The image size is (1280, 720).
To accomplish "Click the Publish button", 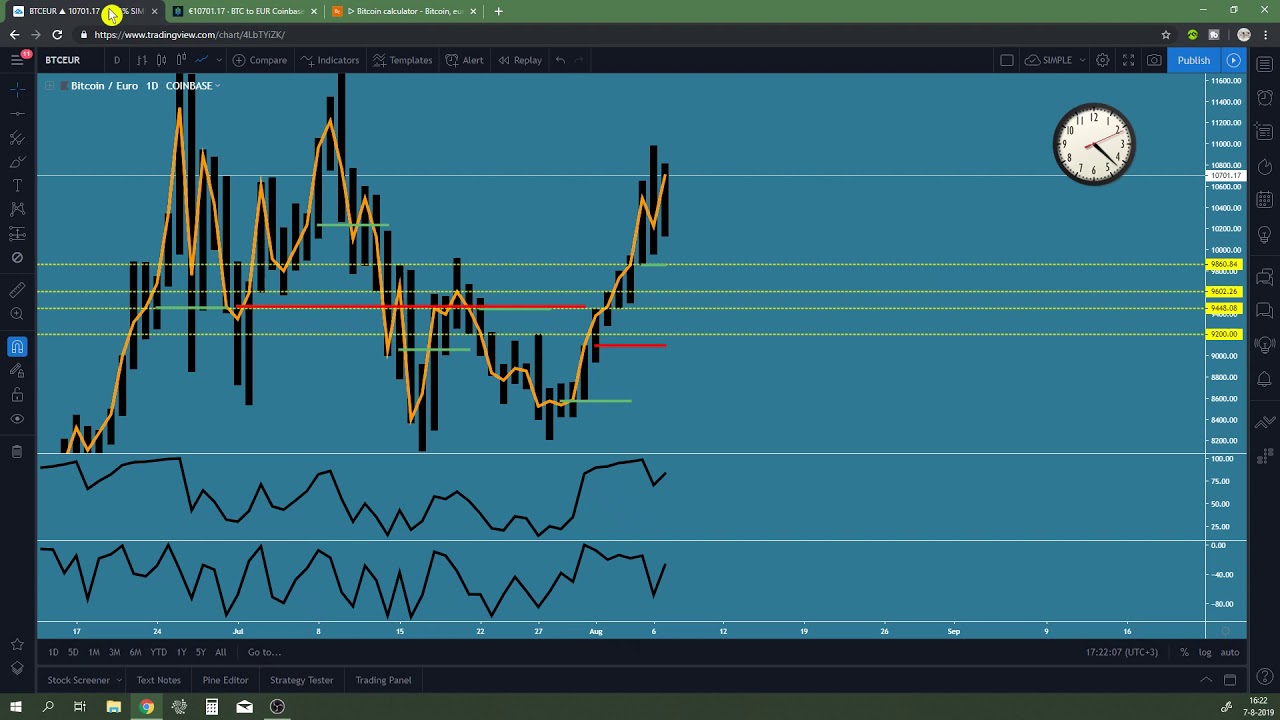I will point(1193,60).
